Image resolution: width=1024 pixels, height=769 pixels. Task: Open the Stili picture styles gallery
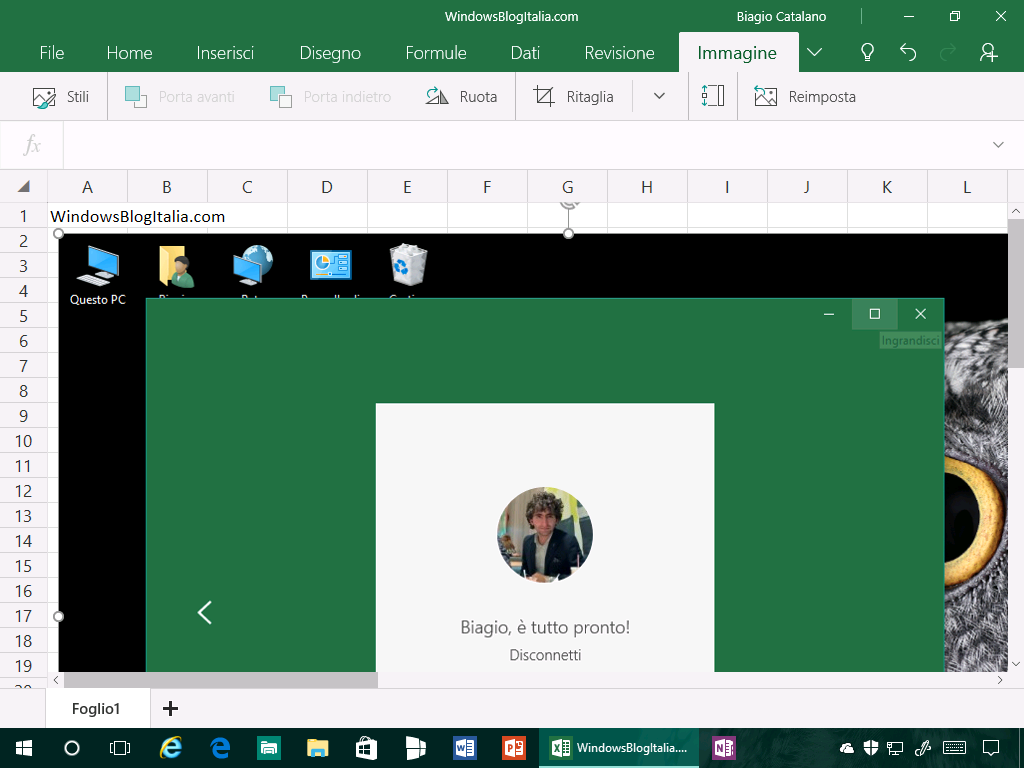click(x=61, y=97)
